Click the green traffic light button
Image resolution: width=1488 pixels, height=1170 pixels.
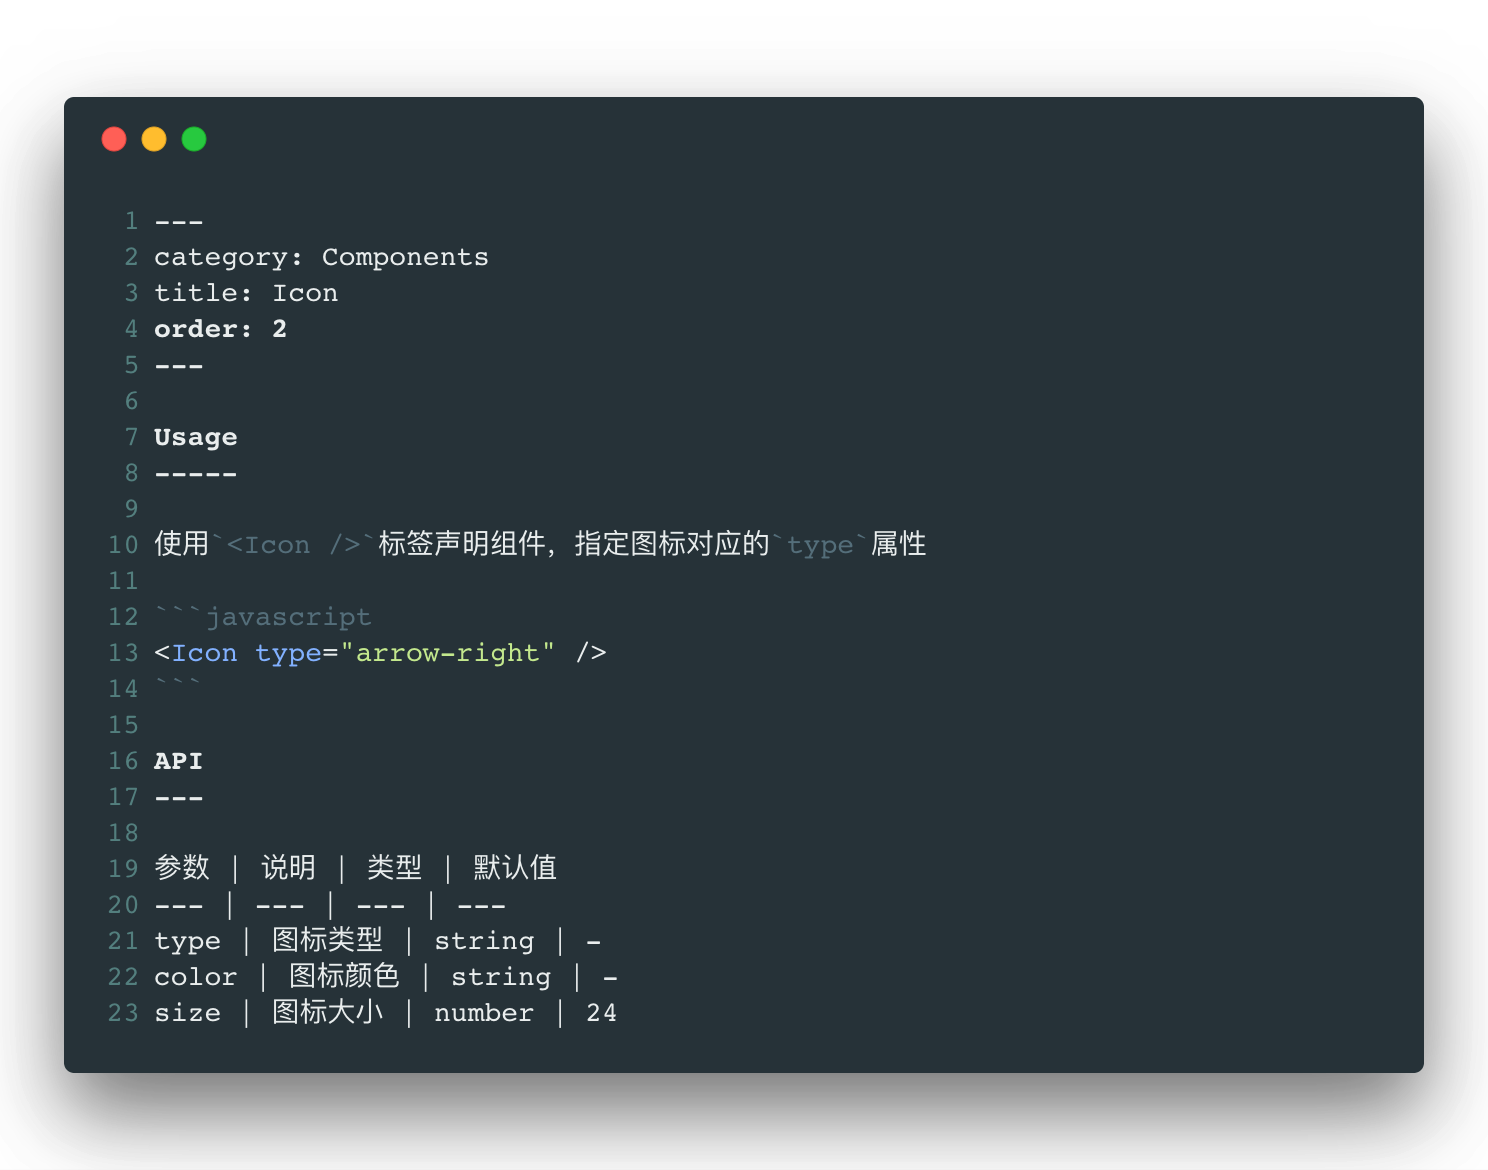point(194,139)
